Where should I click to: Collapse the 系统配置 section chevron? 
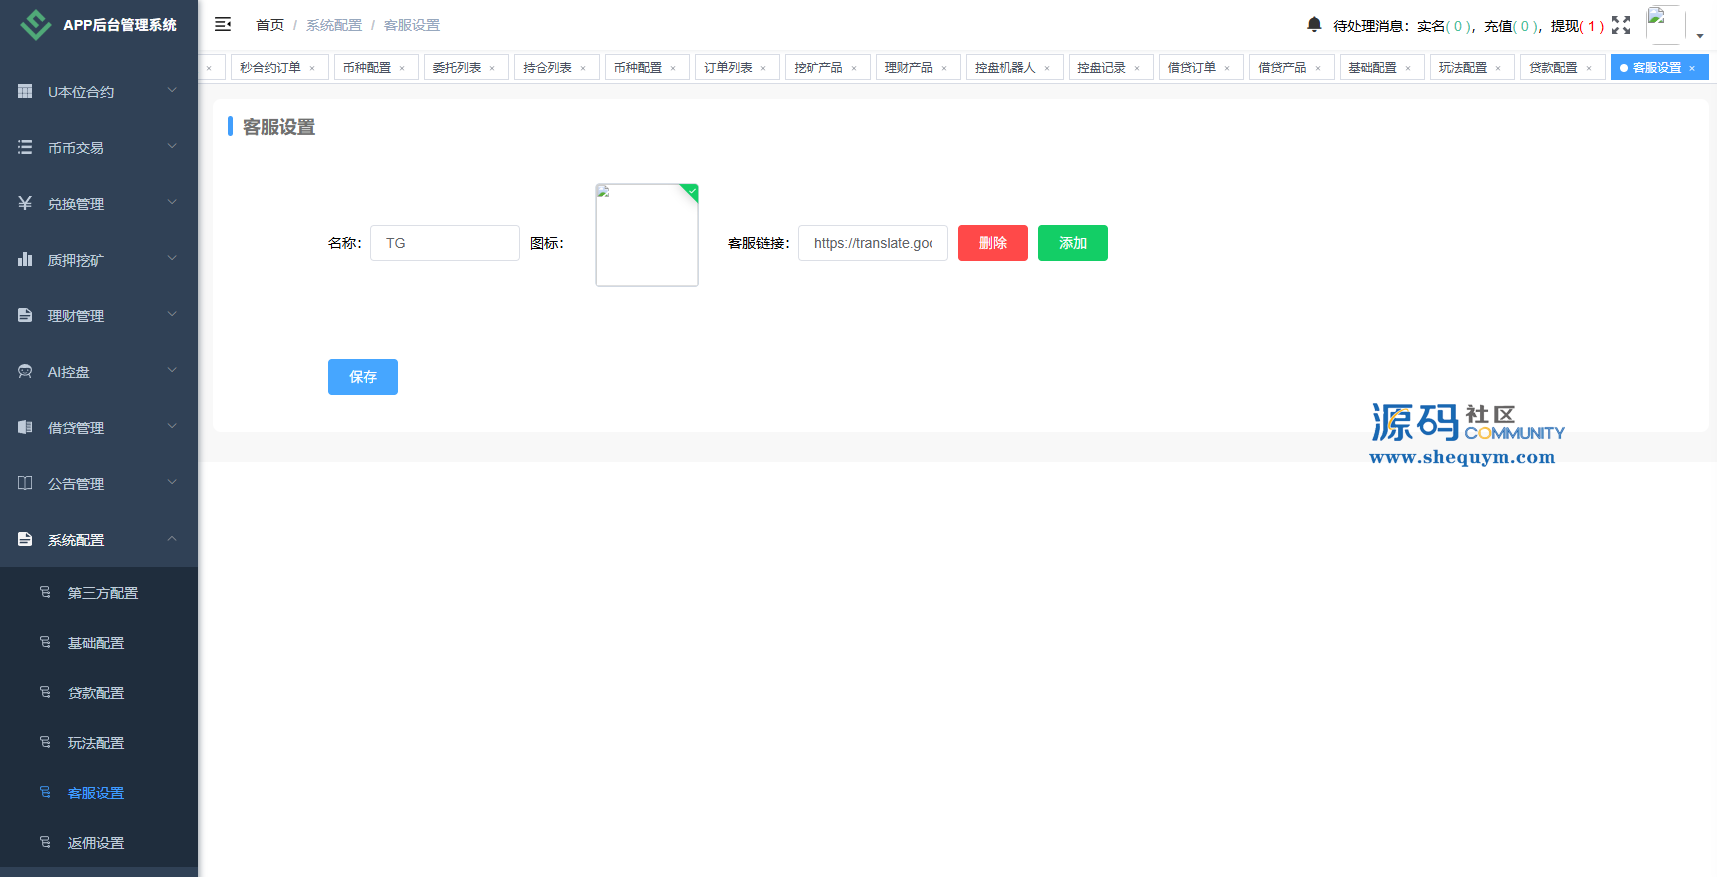[172, 538]
